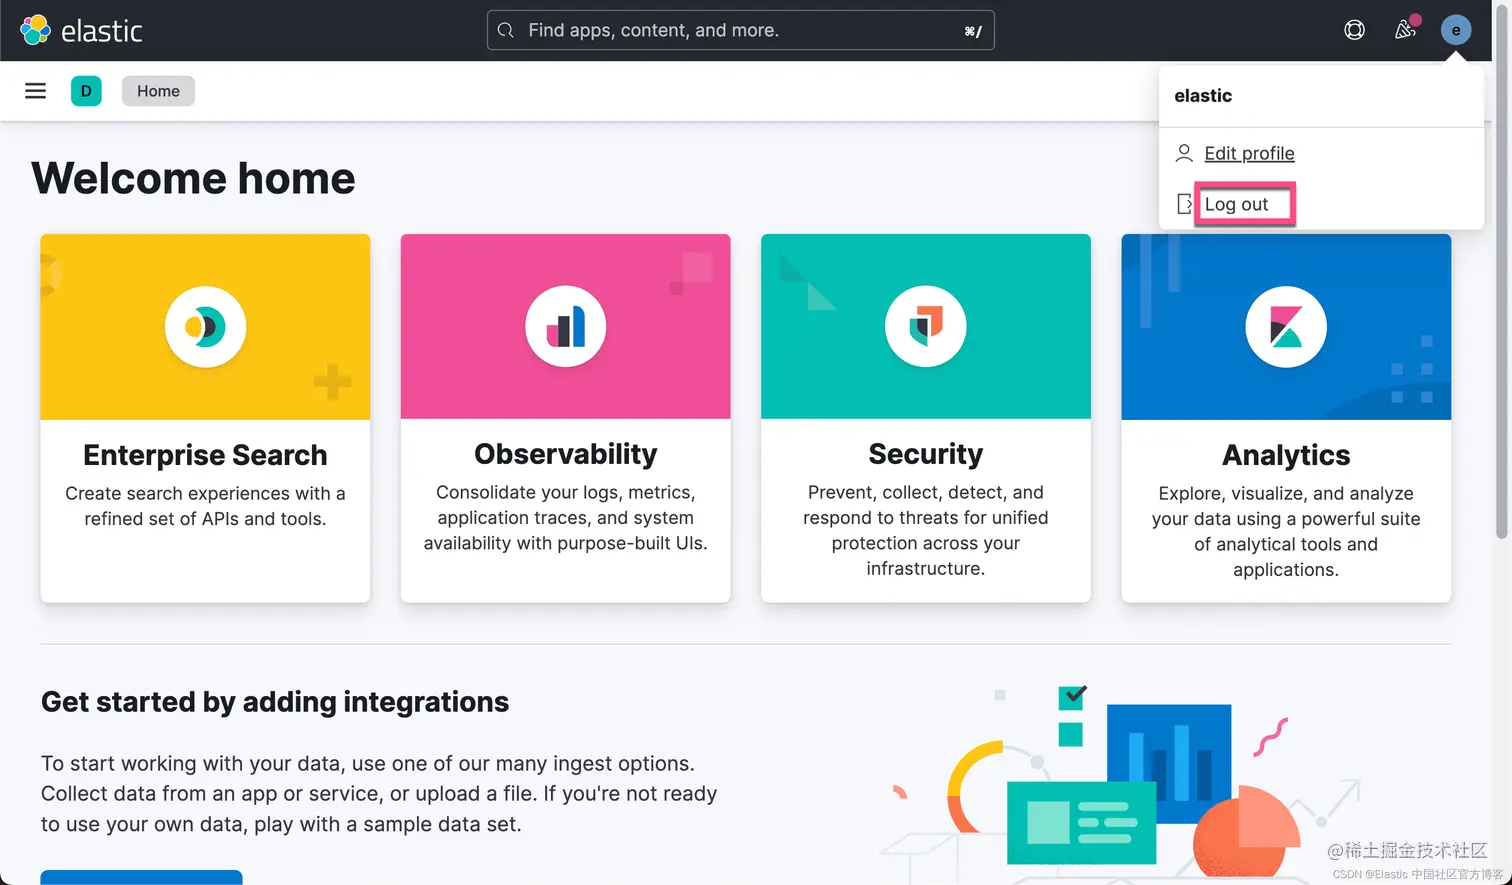Open the Analytics card title

pyautogui.click(x=1286, y=455)
